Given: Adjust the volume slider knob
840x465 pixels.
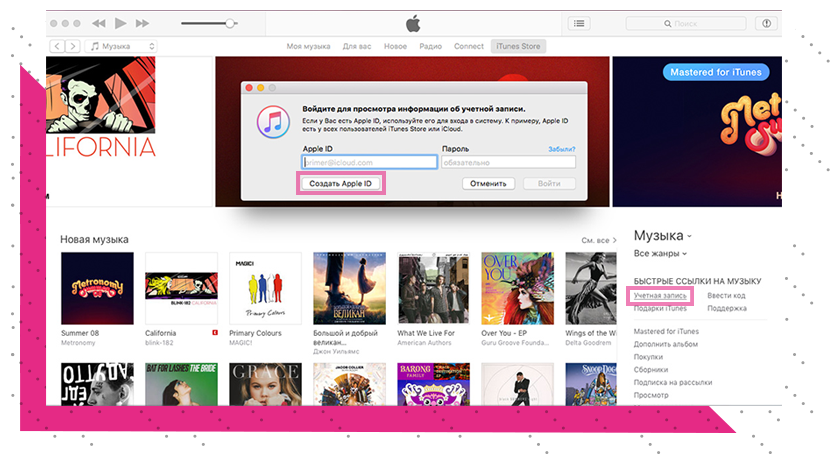Looking at the screenshot, I should [x=231, y=23].
